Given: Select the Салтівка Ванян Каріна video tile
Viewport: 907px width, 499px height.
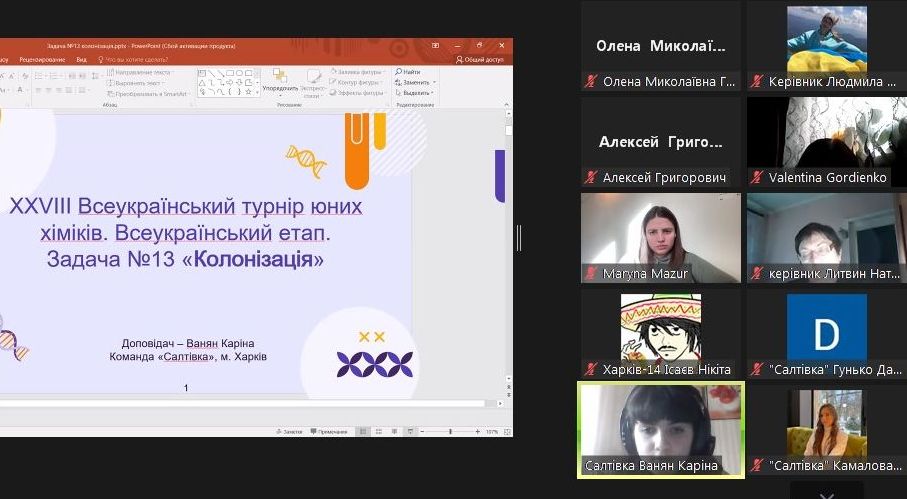Looking at the screenshot, I should point(661,430).
